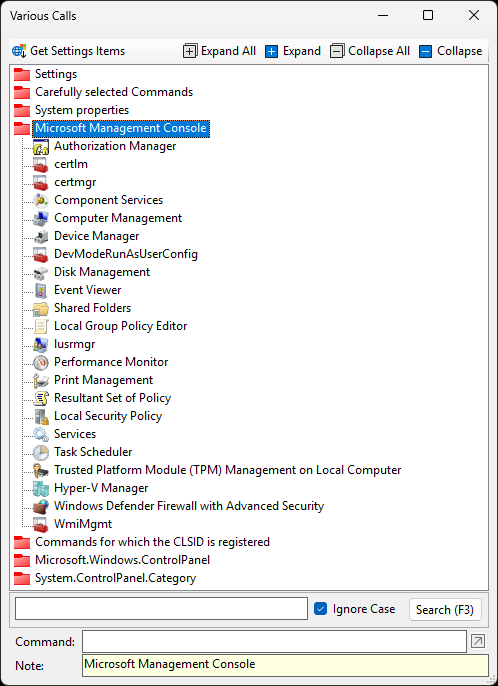This screenshot has width=498, height=686.
Task: Select the Component Services entry
Action: pyautogui.click(x=109, y=200)
